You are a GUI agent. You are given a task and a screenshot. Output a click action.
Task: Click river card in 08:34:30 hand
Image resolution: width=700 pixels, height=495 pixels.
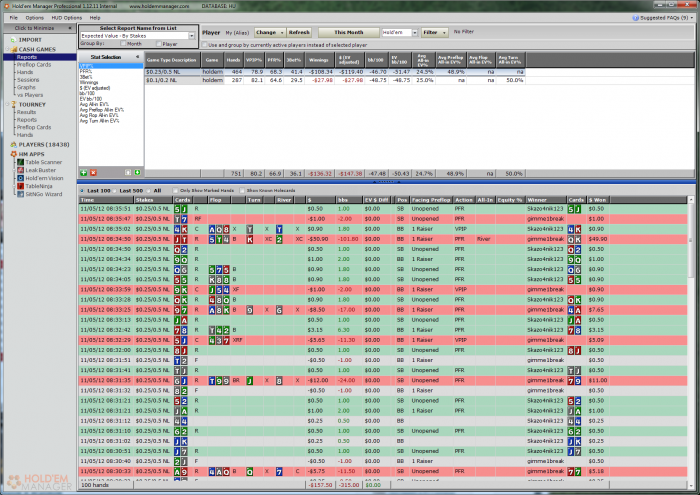point(279,239)
